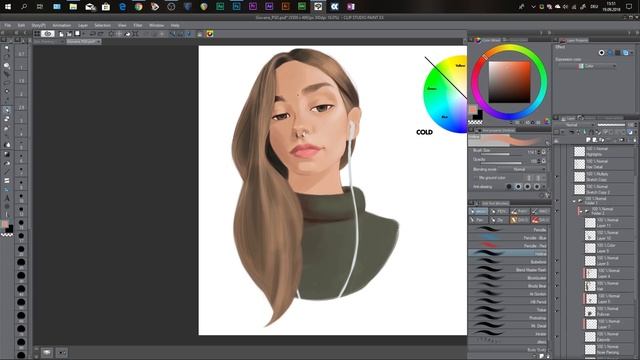
Task: Click the color space switch icon below color wheel
Action: tap(547, 122)
